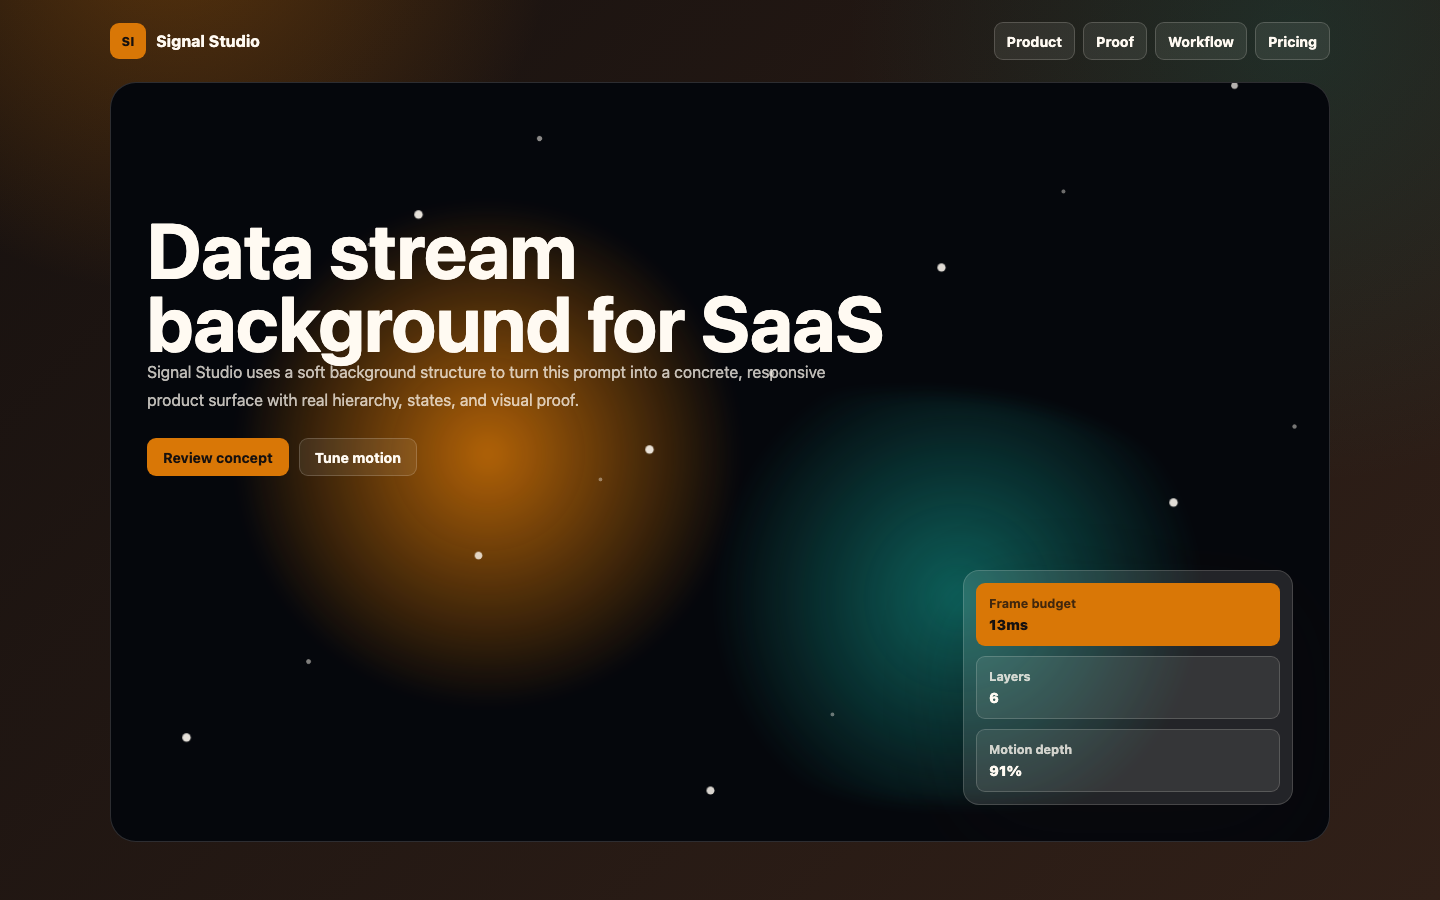
Task: Select the Layers 6 card
Action: tap(1128, 687)
